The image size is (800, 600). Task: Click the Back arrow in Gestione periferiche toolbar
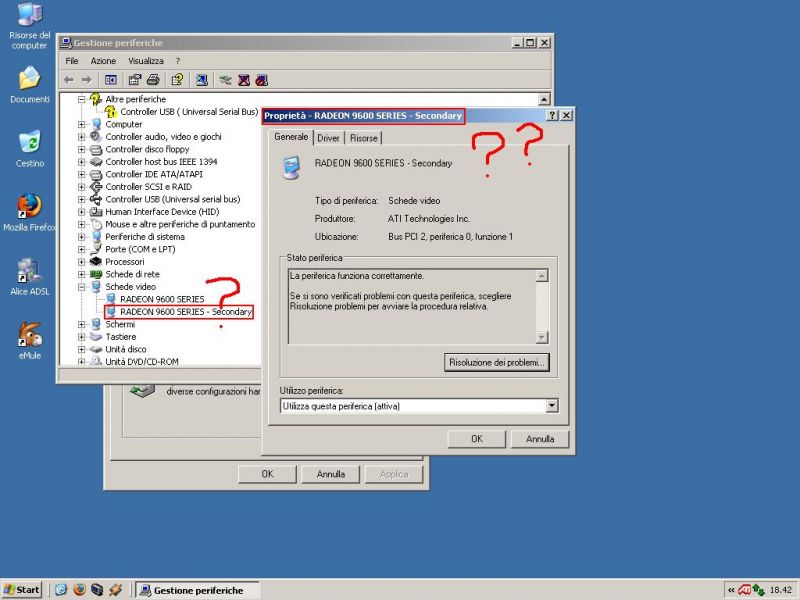pos(69,80)
